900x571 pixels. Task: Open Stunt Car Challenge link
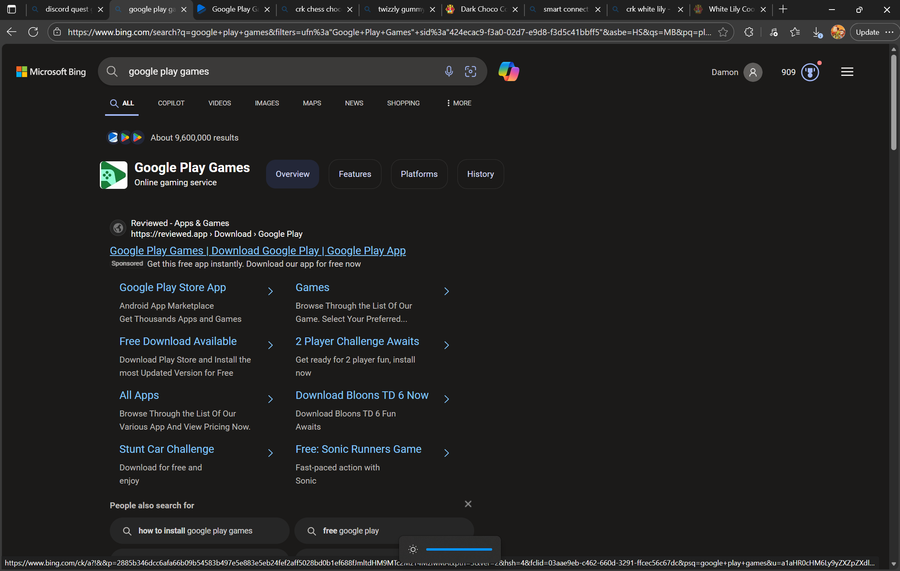(166, 449)
